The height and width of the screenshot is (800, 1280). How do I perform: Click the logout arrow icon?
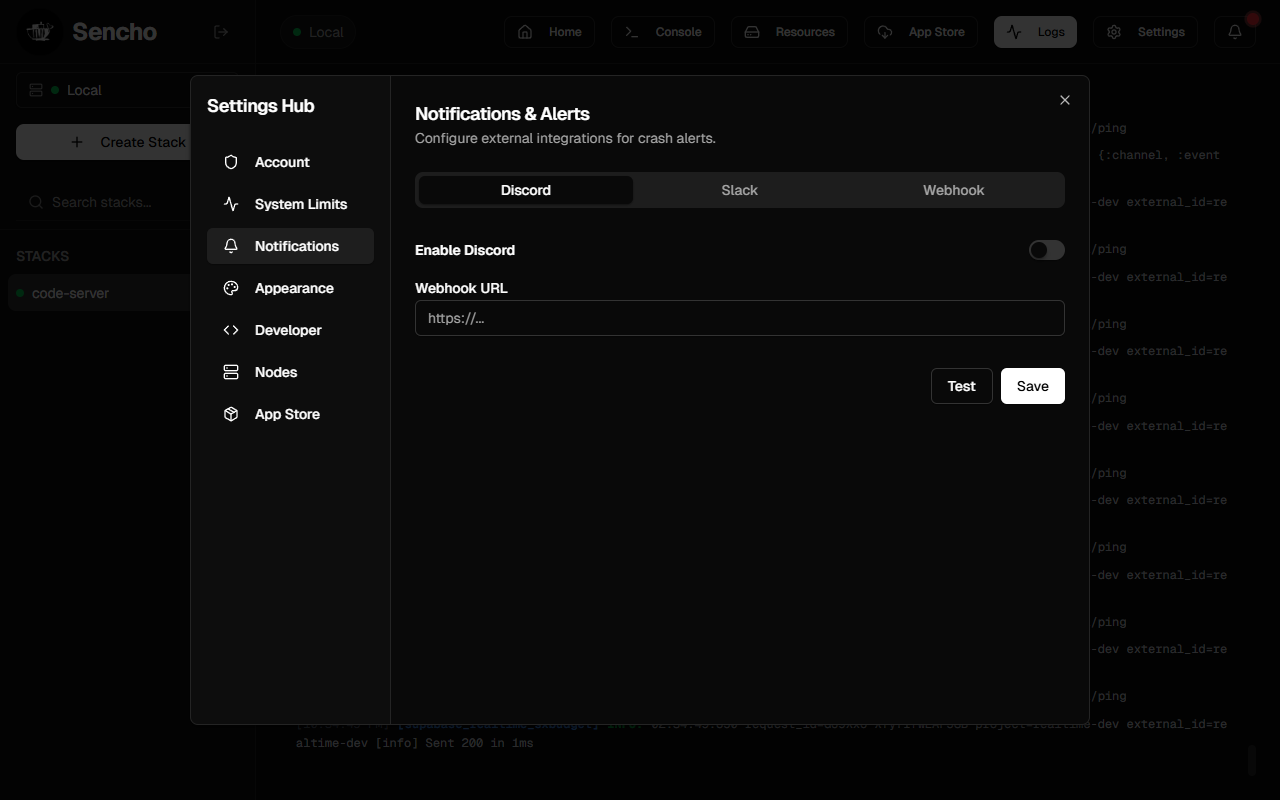[222, 32]
